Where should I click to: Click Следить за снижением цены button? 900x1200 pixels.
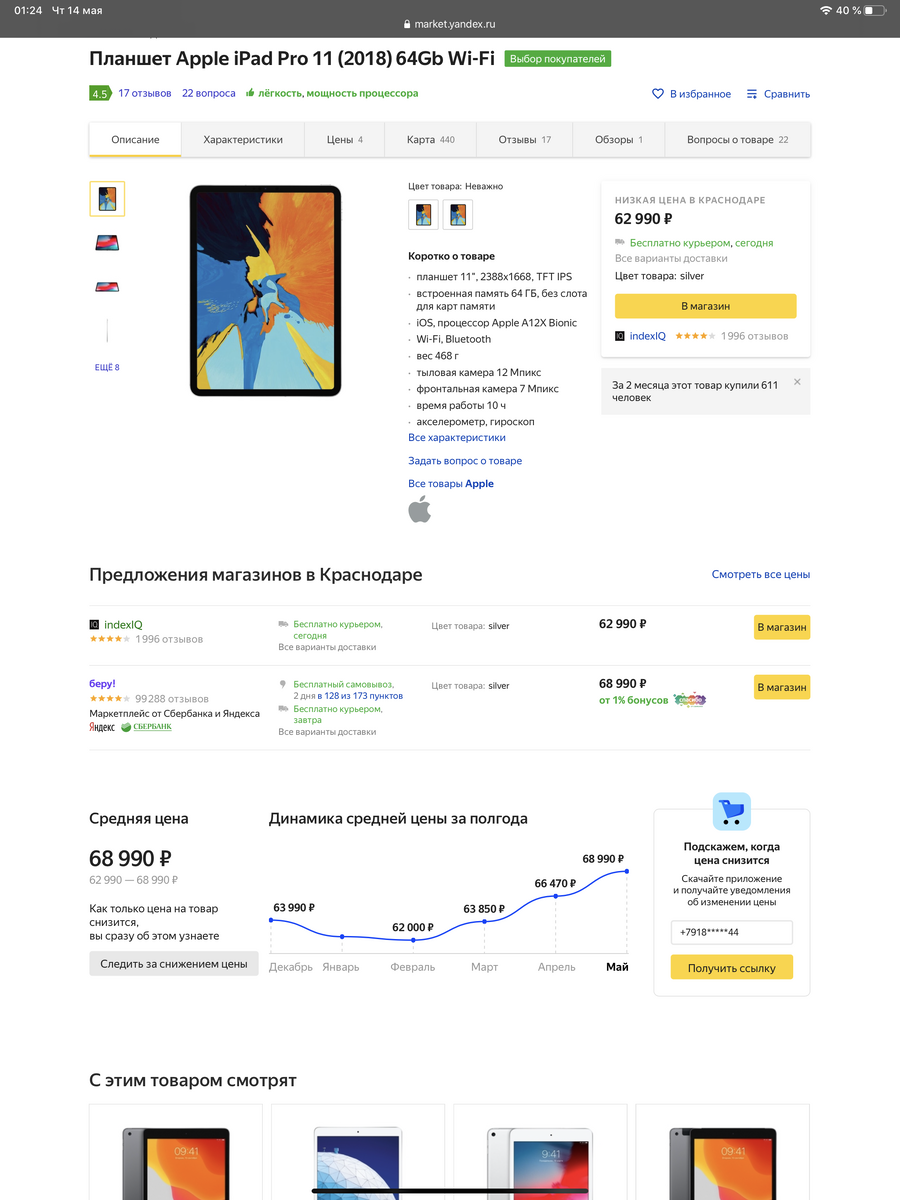174,964
